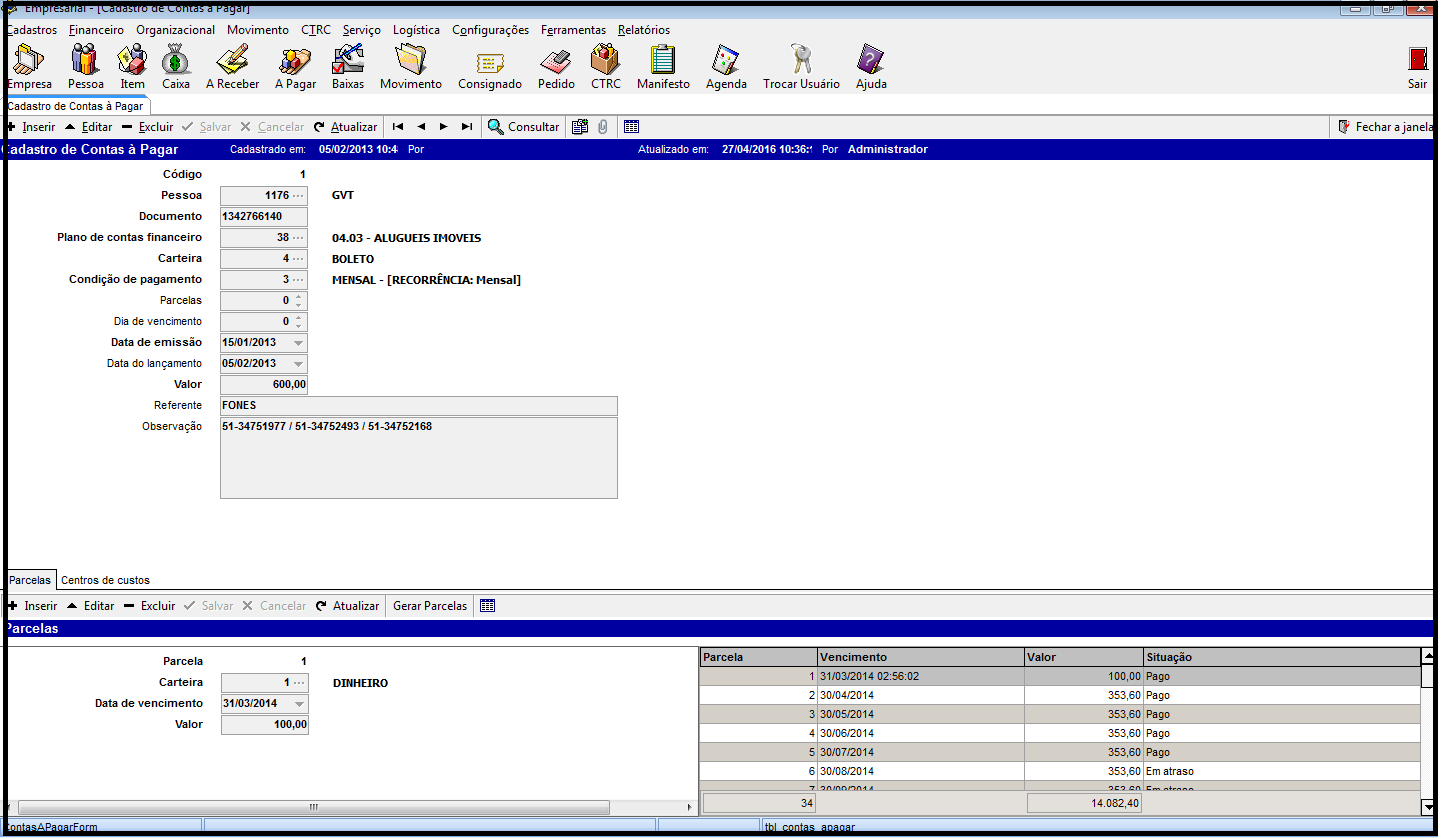The height and width of the screenshot is (838, 1438).
Task: Go to the next record arrow
Action: (443, 127)
